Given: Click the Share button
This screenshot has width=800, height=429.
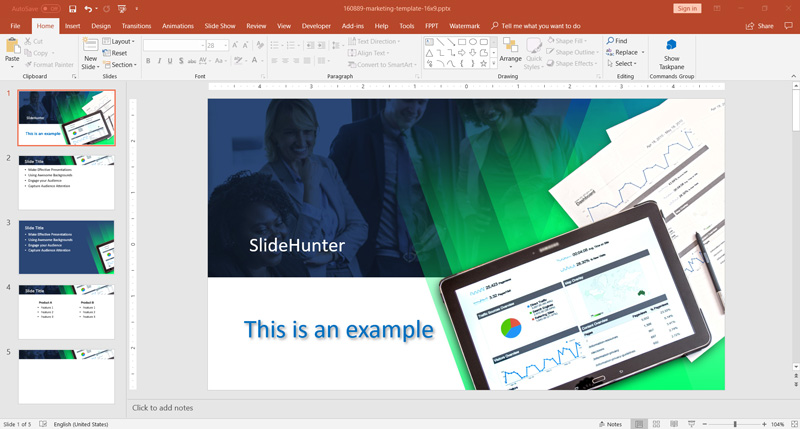Looking at the screenshot, I should point(760,26).
